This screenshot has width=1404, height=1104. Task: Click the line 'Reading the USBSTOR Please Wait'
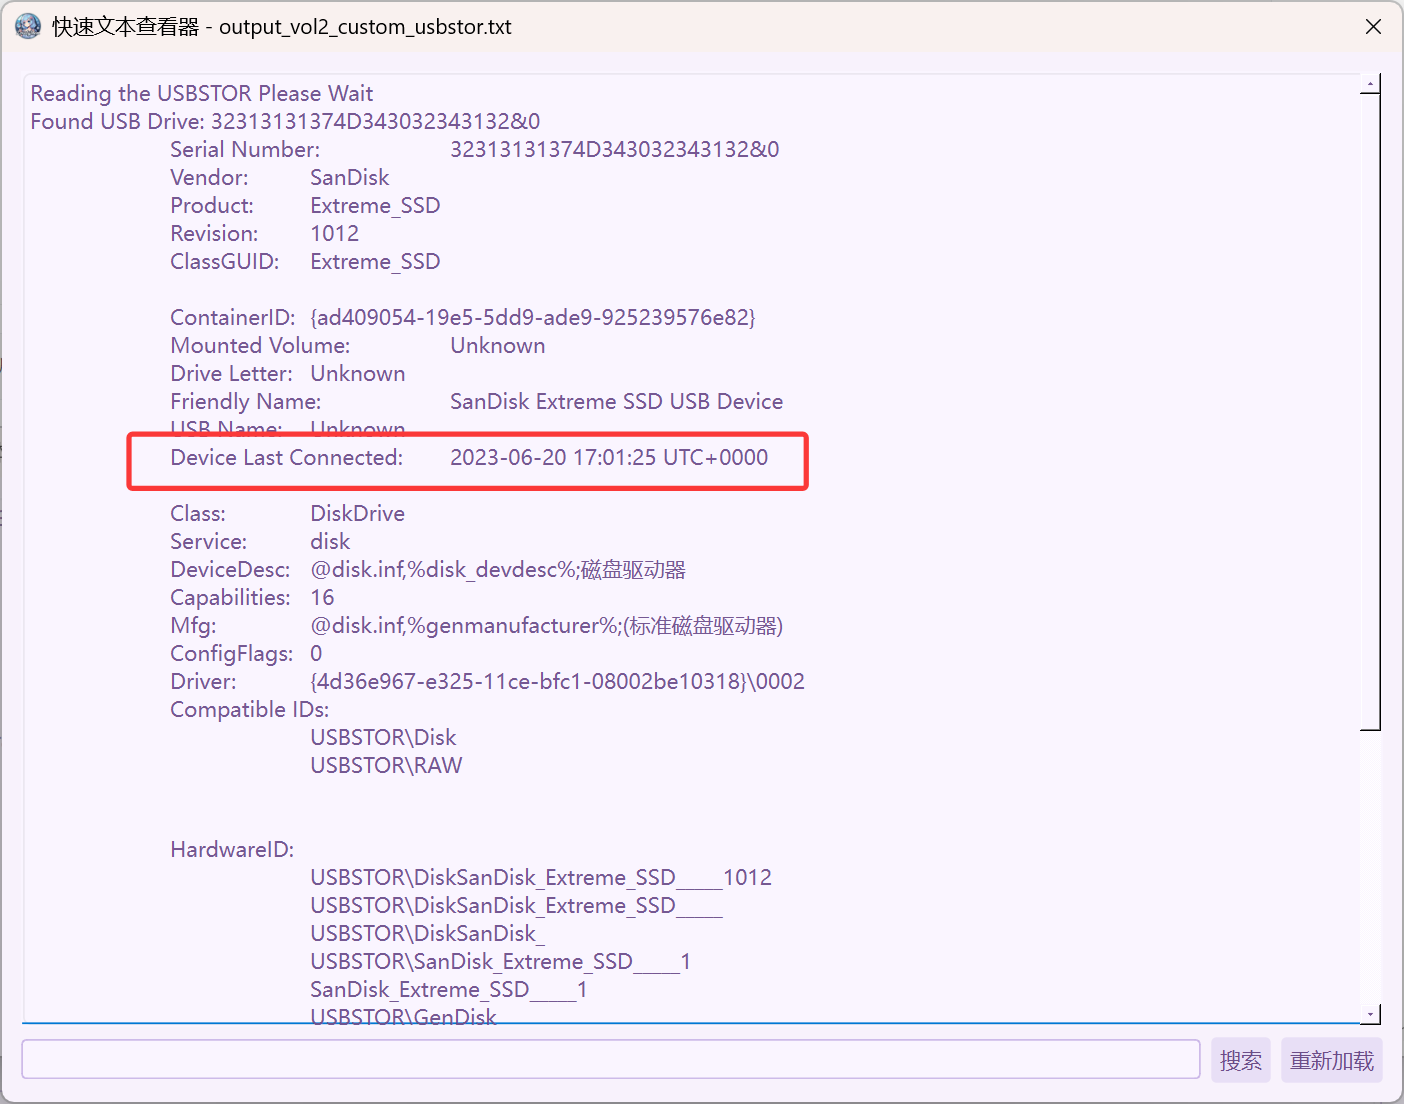202,93
